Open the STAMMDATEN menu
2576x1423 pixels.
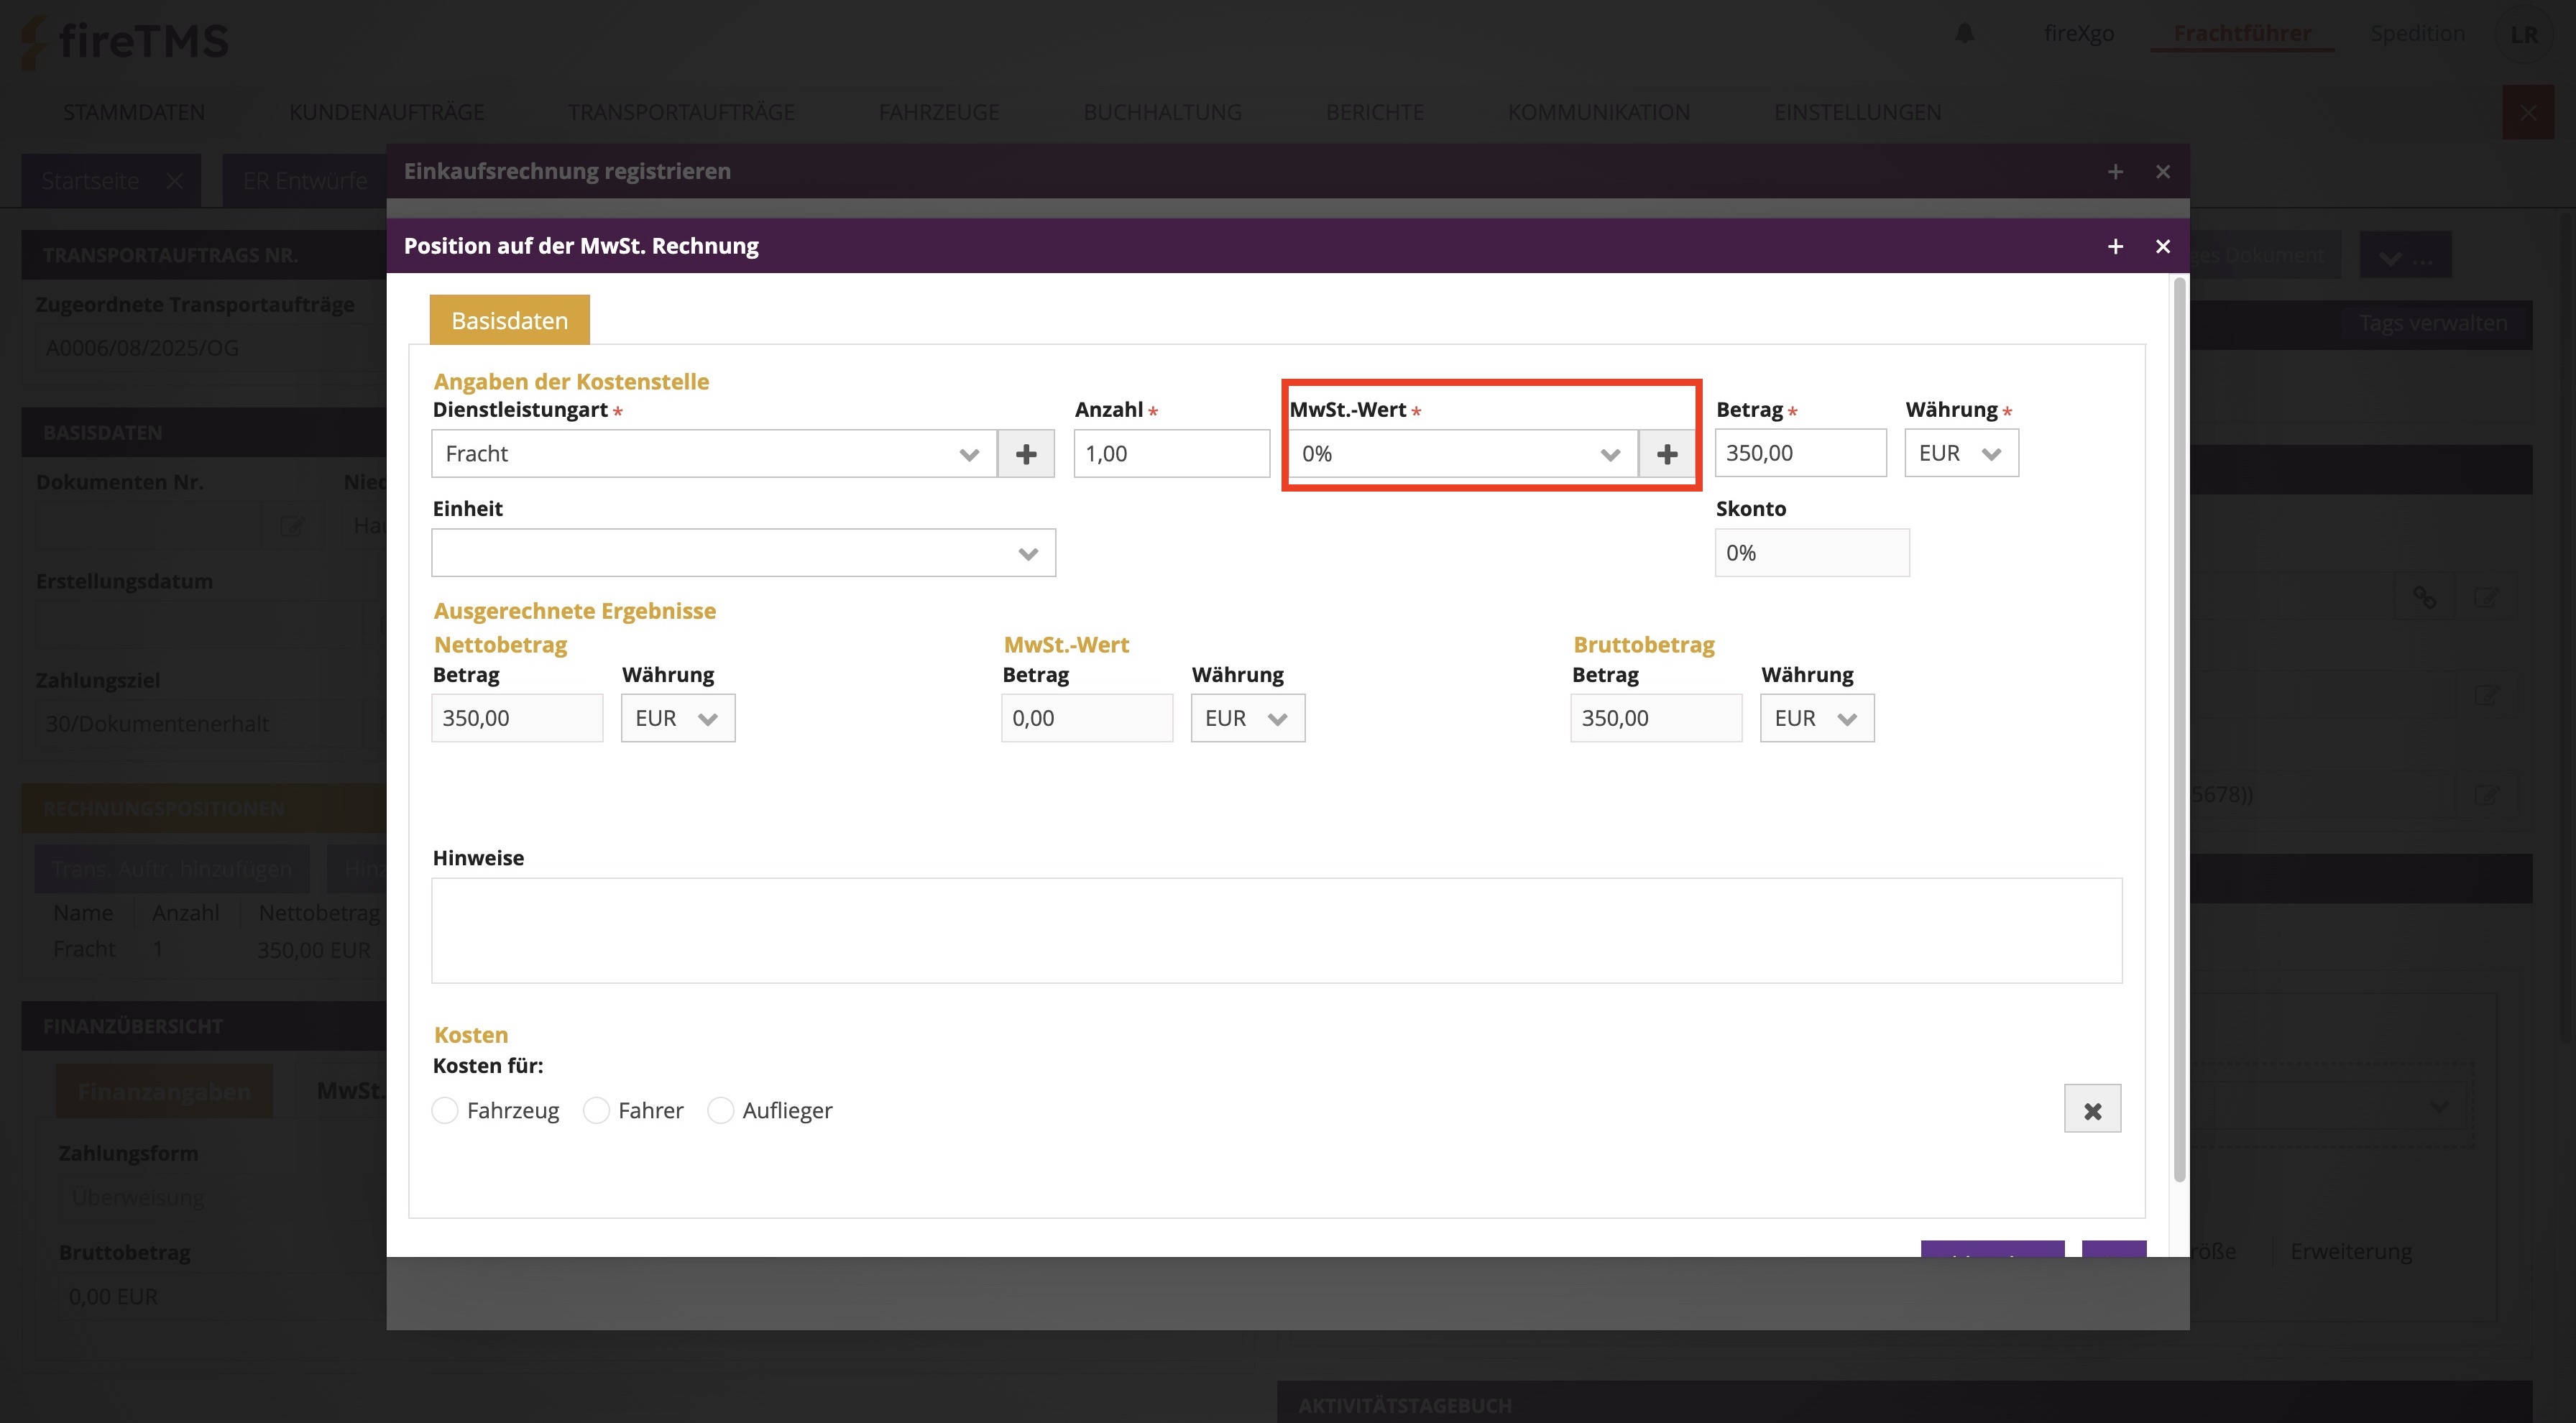(134, 112)
